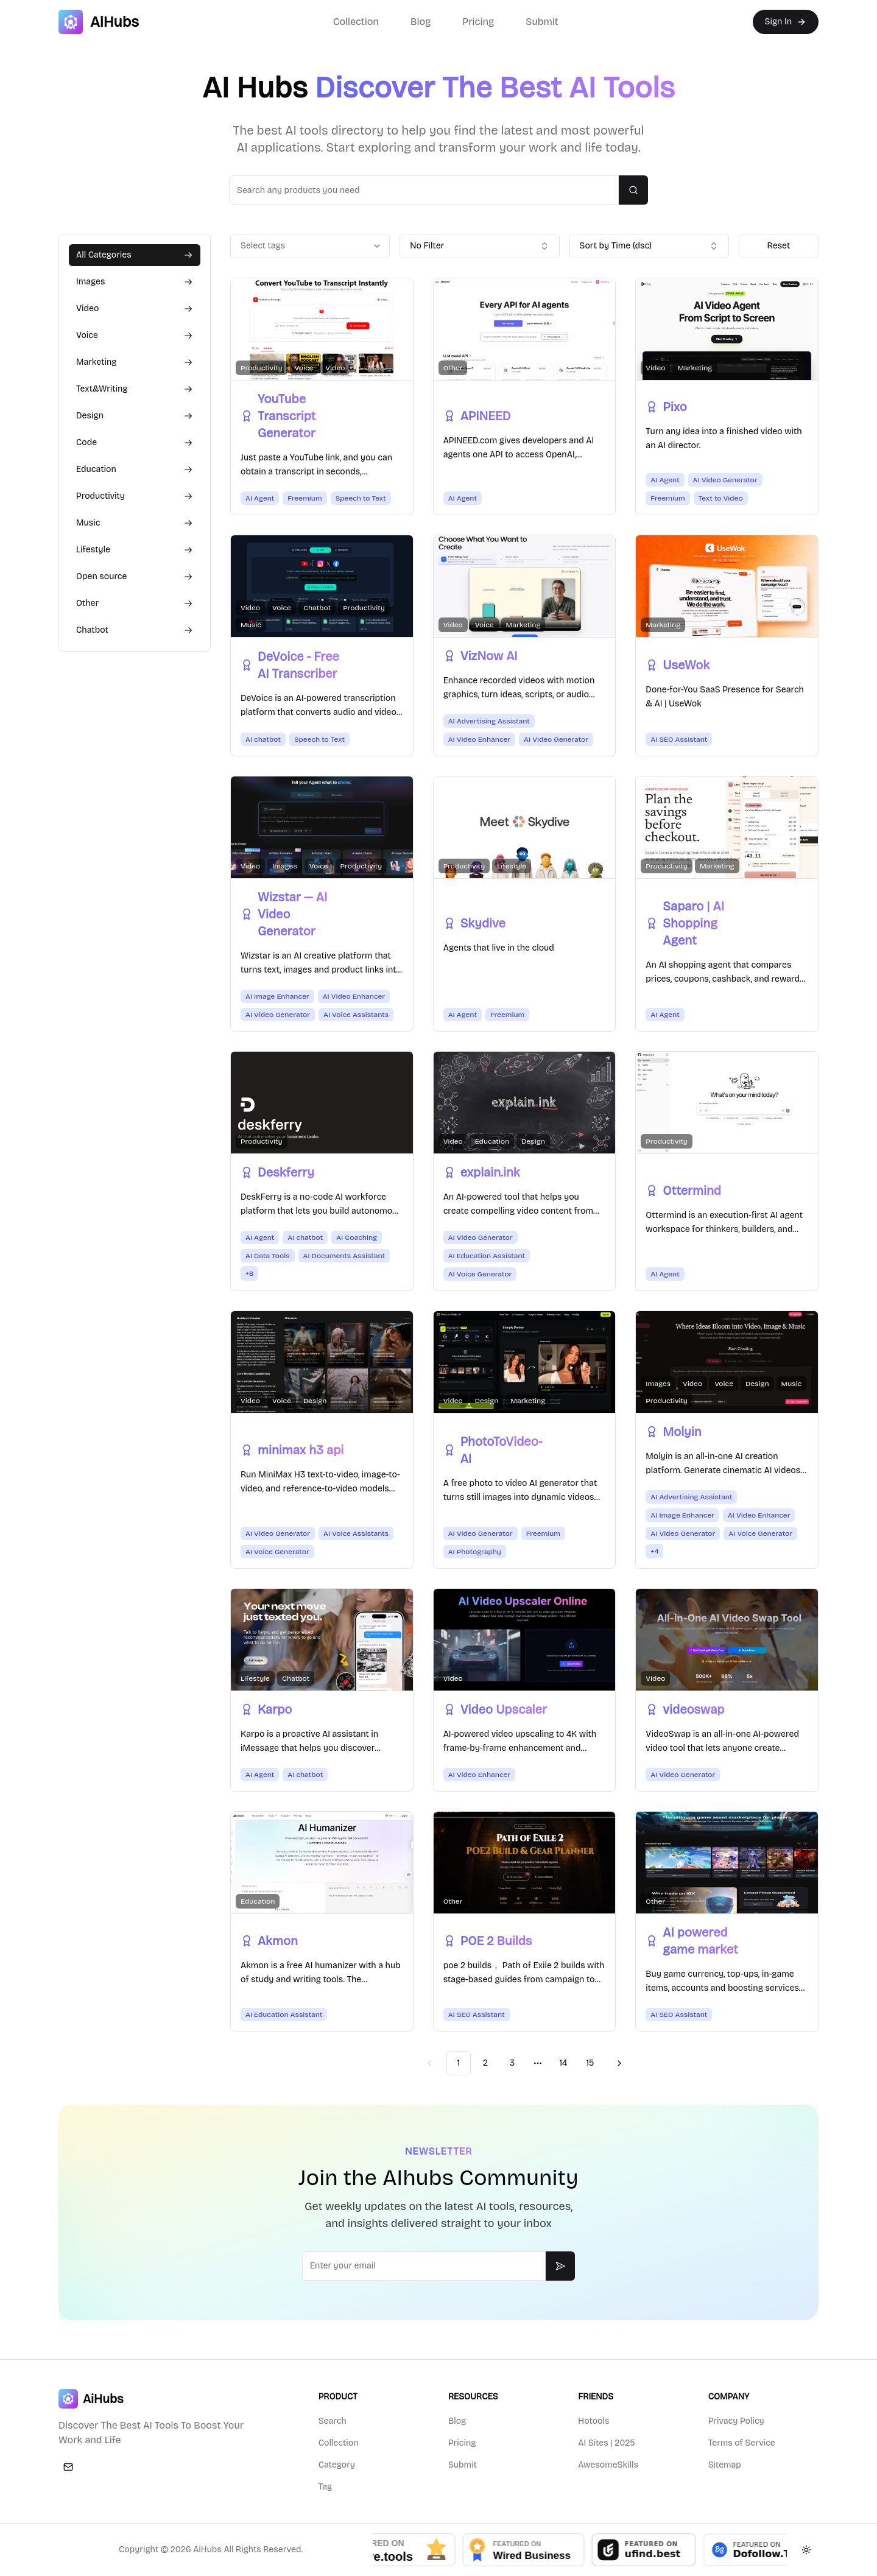Viewport: 877px width, 2576px height.
Task: Open Submit in the top nav
Action: 542,22
